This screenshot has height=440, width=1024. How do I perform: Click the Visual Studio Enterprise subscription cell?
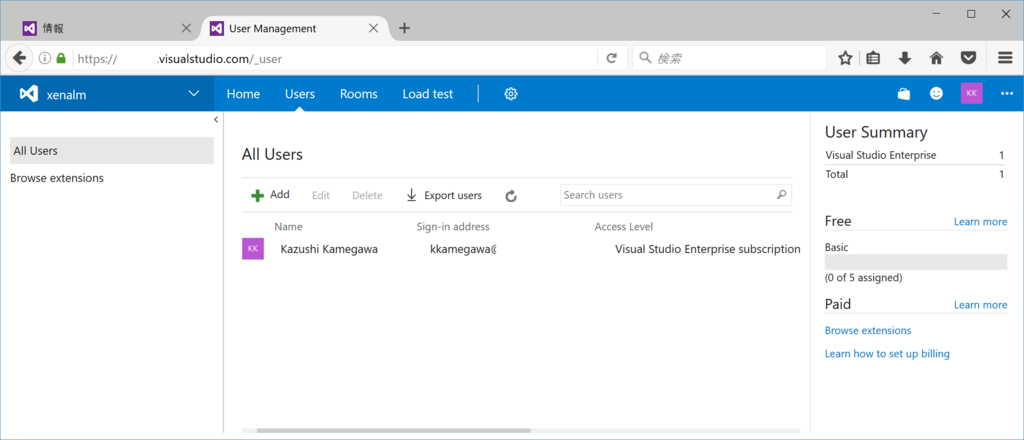707,249
